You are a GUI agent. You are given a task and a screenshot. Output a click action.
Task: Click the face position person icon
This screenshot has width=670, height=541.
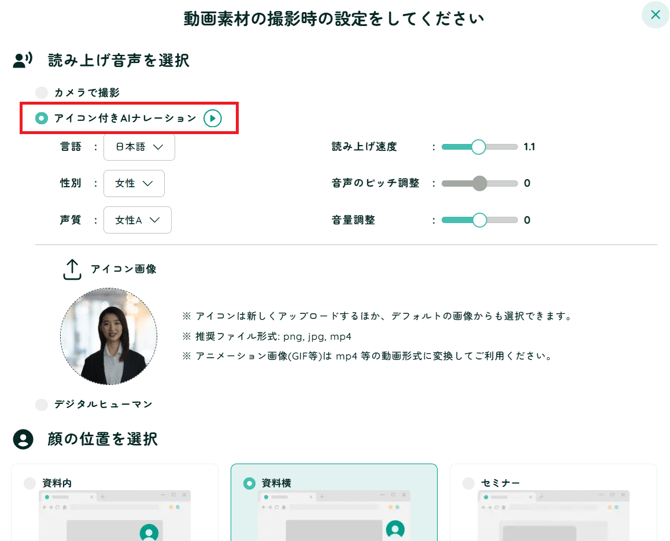23,439
